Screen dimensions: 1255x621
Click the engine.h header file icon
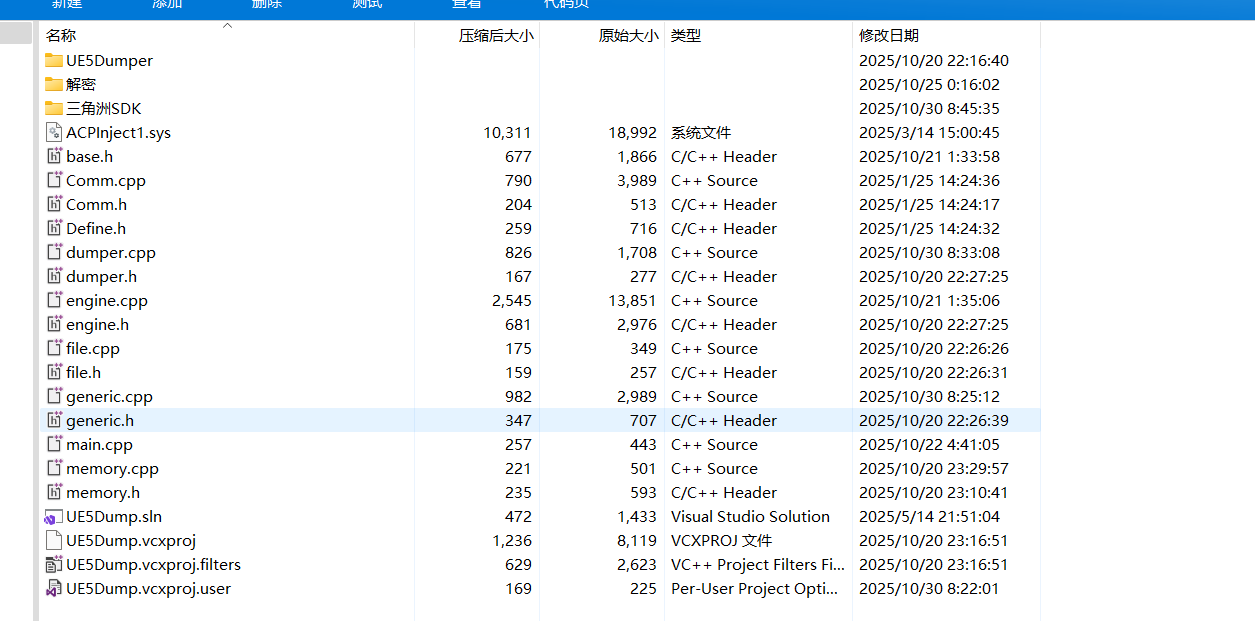pyautogui.click(x=55, y=324)
